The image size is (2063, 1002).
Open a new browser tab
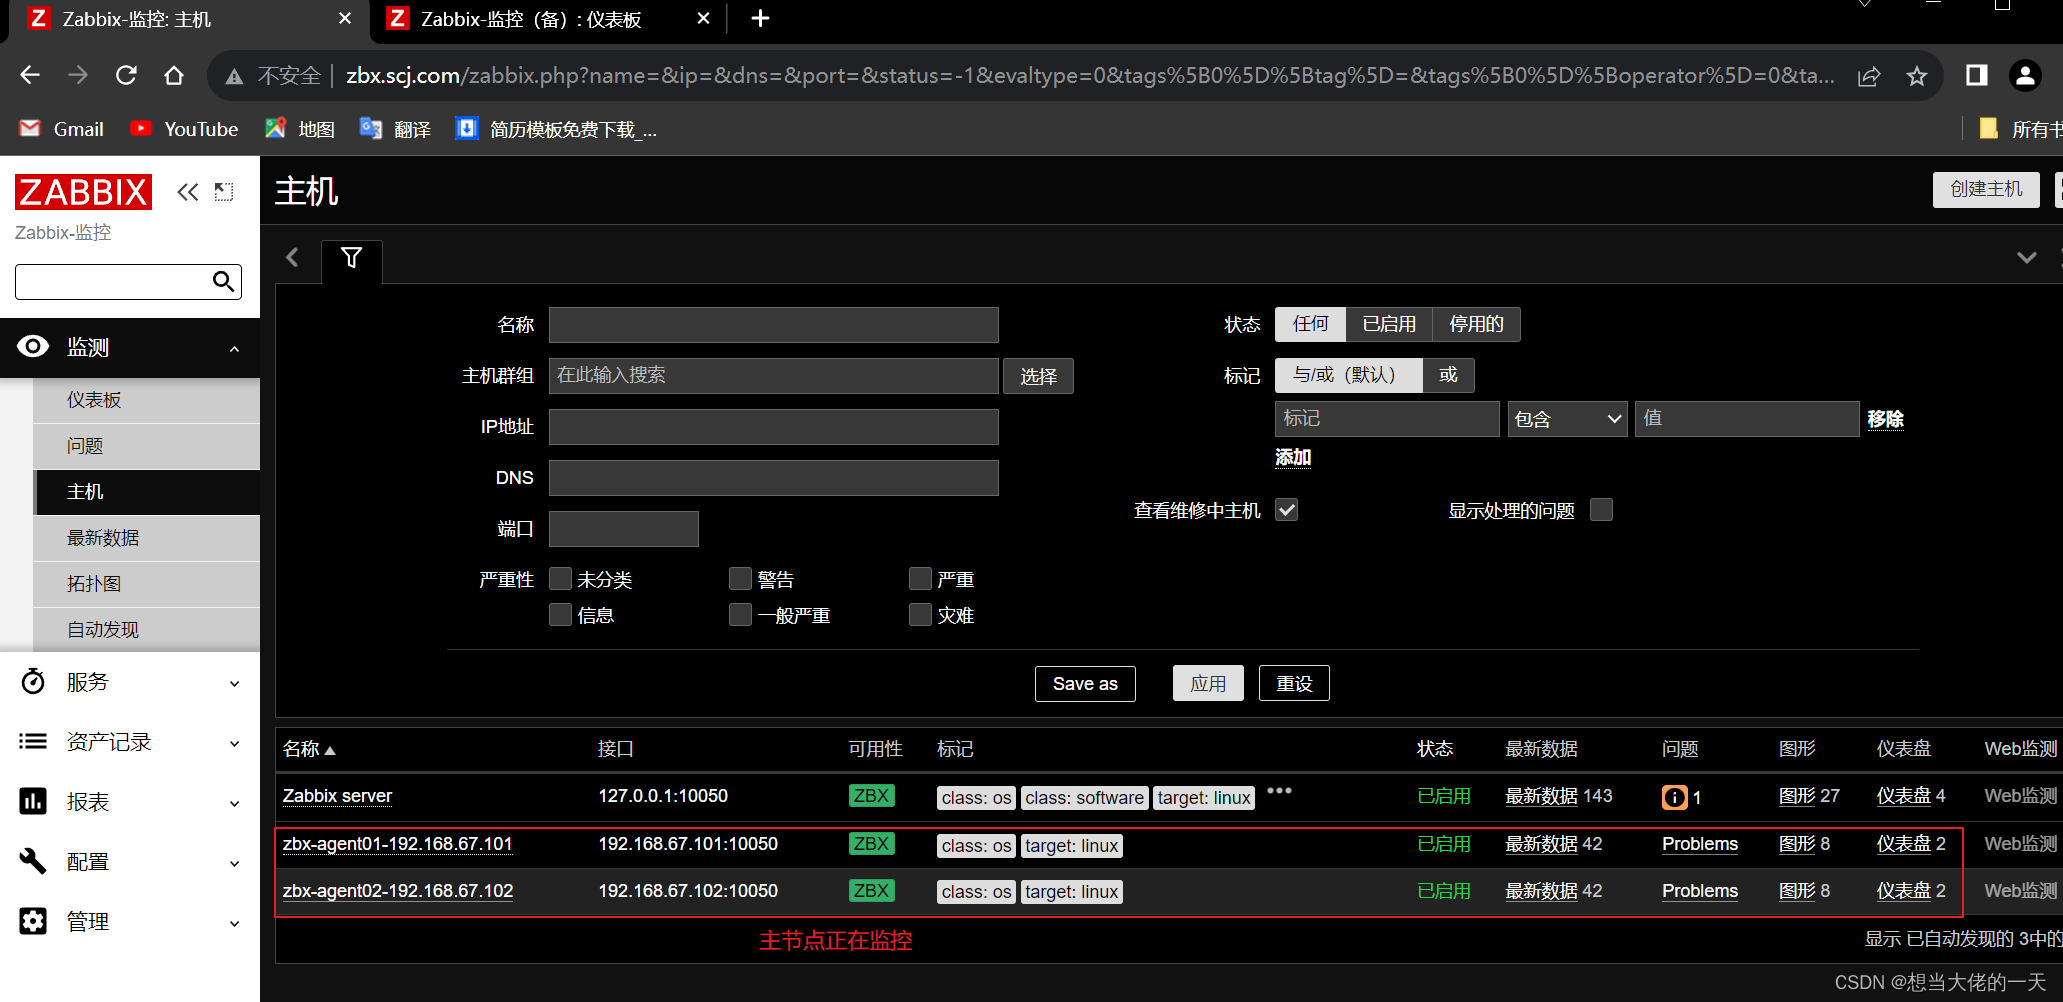(x=760, y=18)
